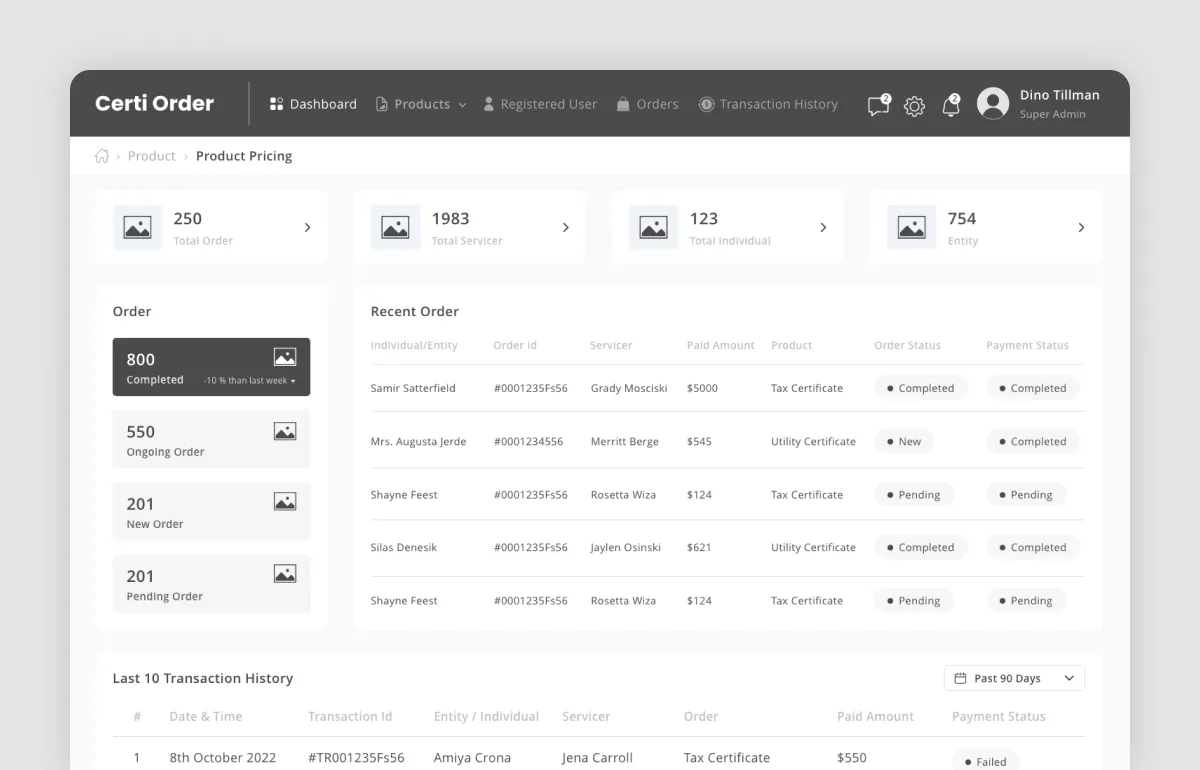
Task: Open the Total Individual card arrow
Action: pos(823,228)
